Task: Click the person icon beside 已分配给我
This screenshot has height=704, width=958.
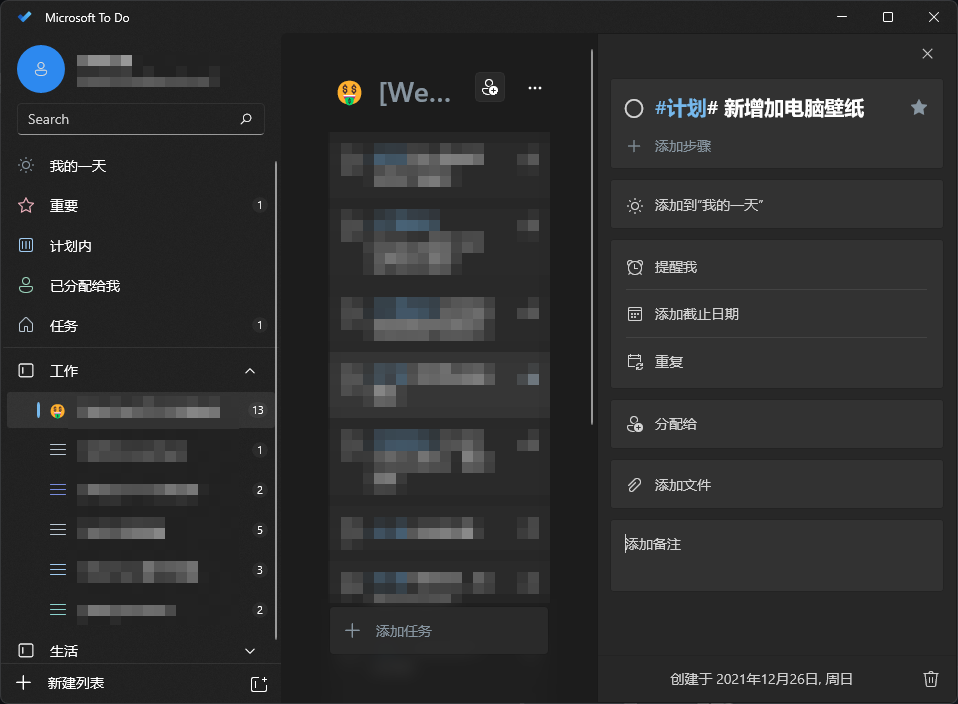Action: tap(26, 285)
